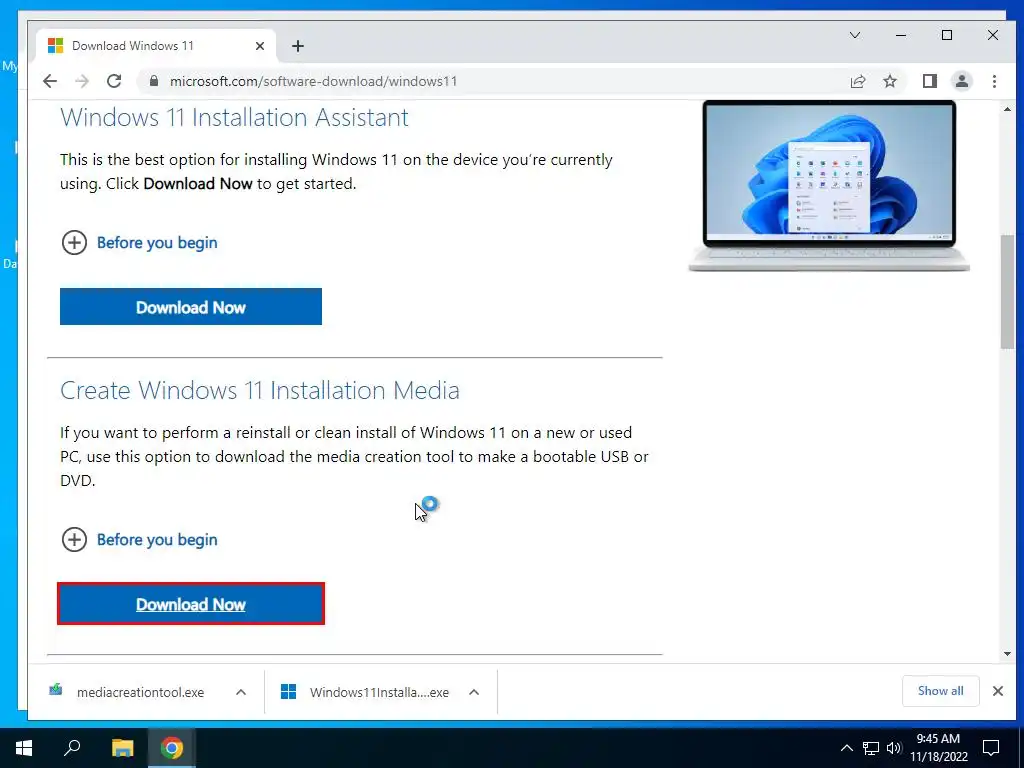Expand Before you begin under Installation Assistant
This screenshot has height=768, width=1024.
pyautogui.click(x=140, y=243)
